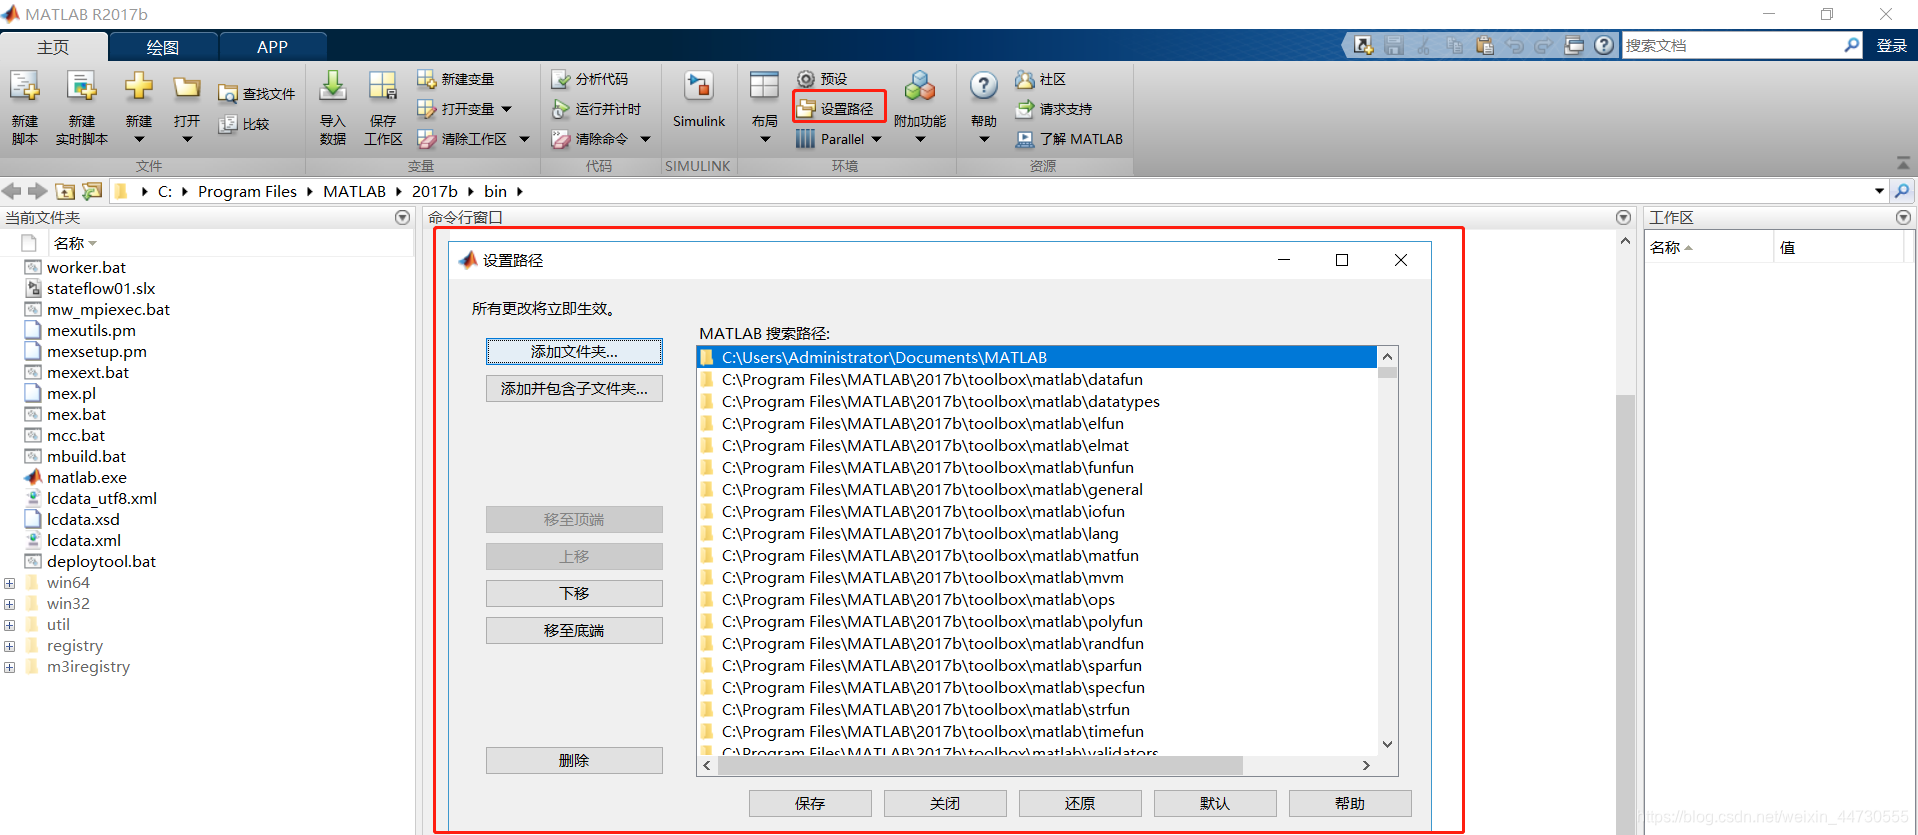Expand the registry folder
This screenshot has width=1918, height=835.
(9, 646)
